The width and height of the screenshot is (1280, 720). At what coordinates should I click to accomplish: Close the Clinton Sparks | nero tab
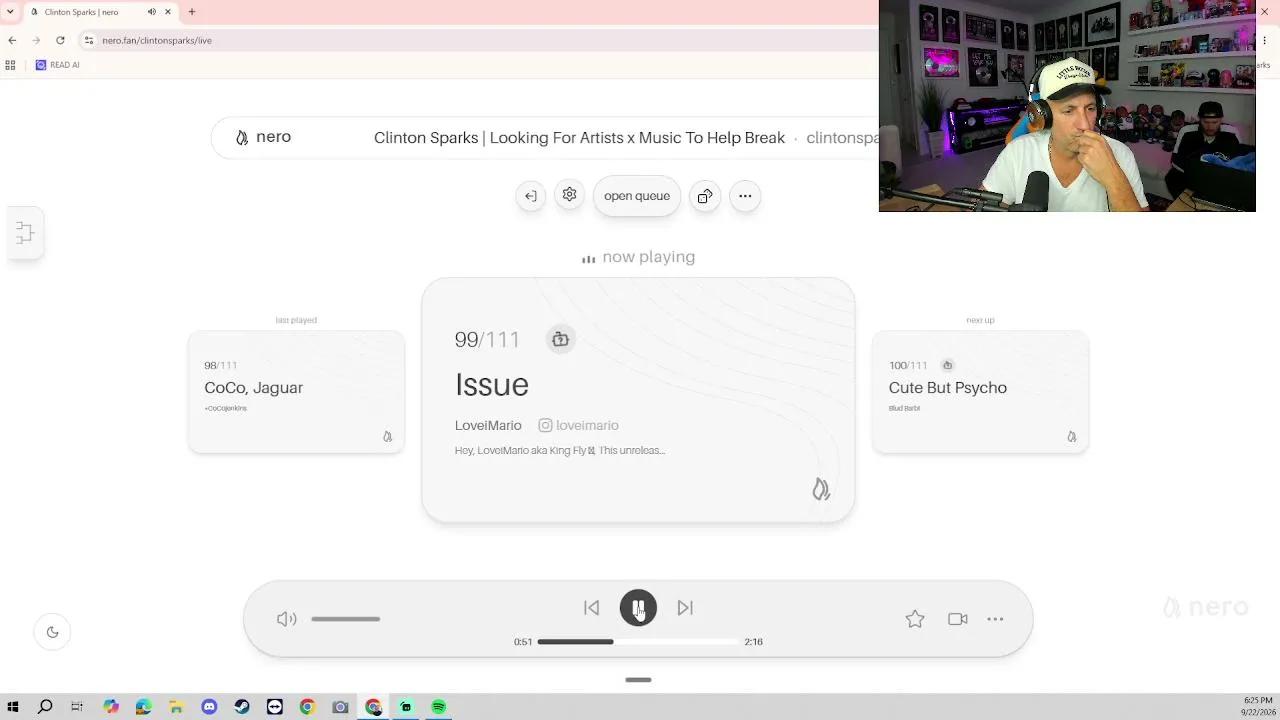click(168, 12)
